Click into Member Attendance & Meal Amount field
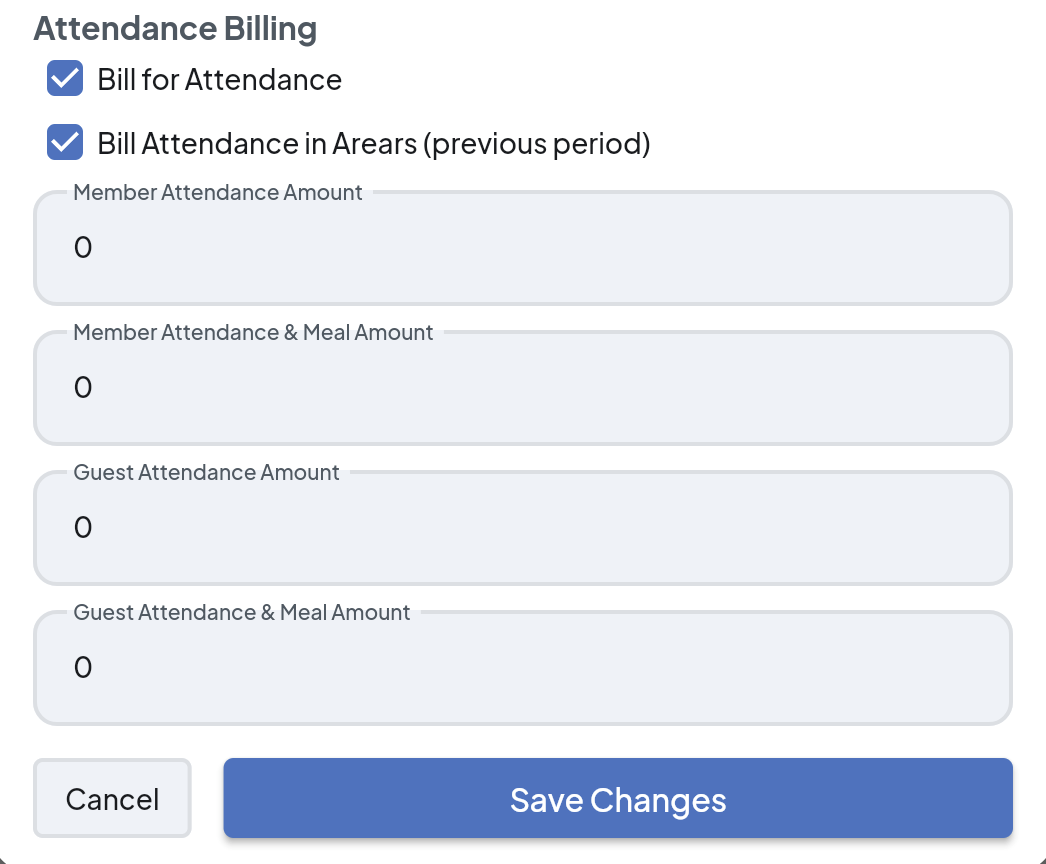The width and height of the screenshot is (1046, 864). point(523,388)
